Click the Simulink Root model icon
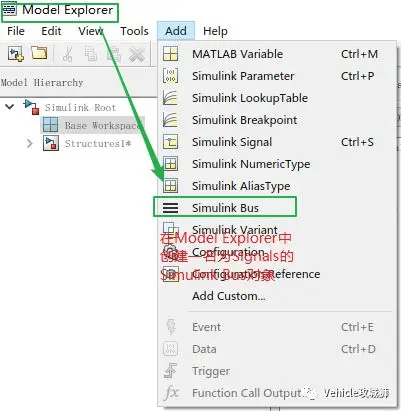This screenshot has height=411, width=401. pos(31,107)
